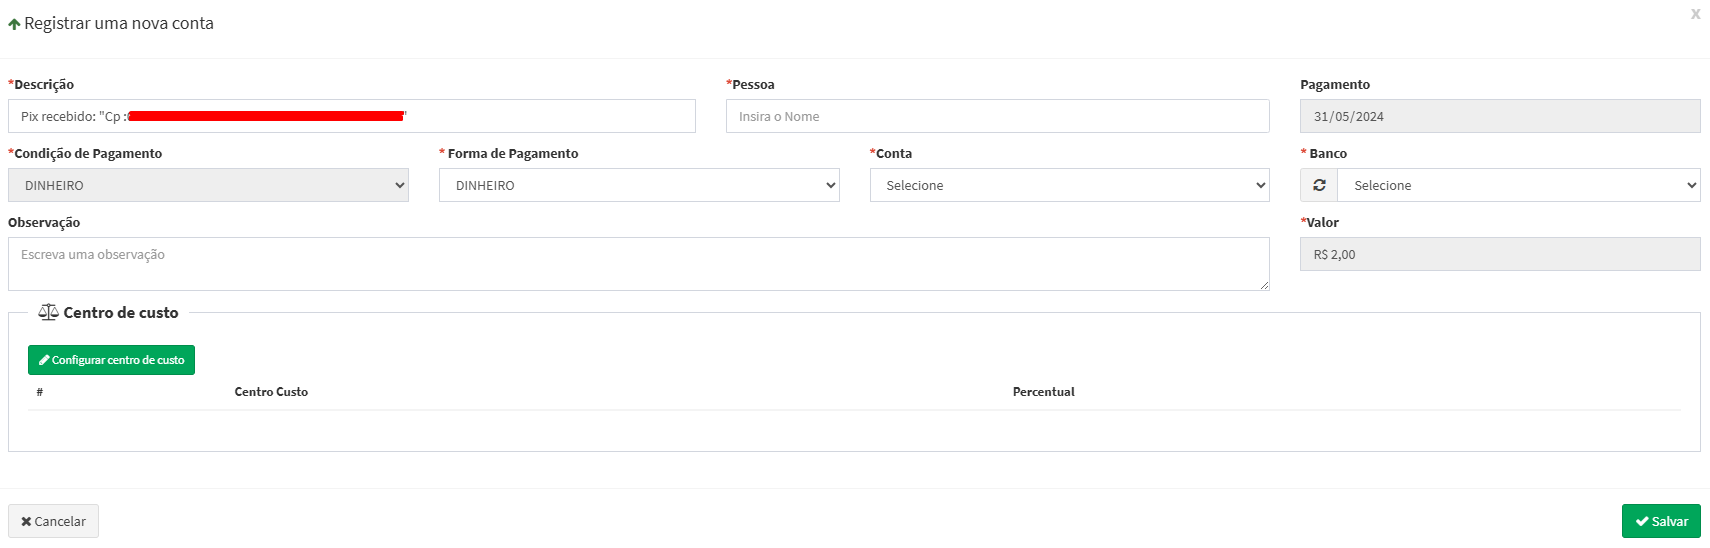Click the refresh icon beside Banco

click(x=1319, y=185)
